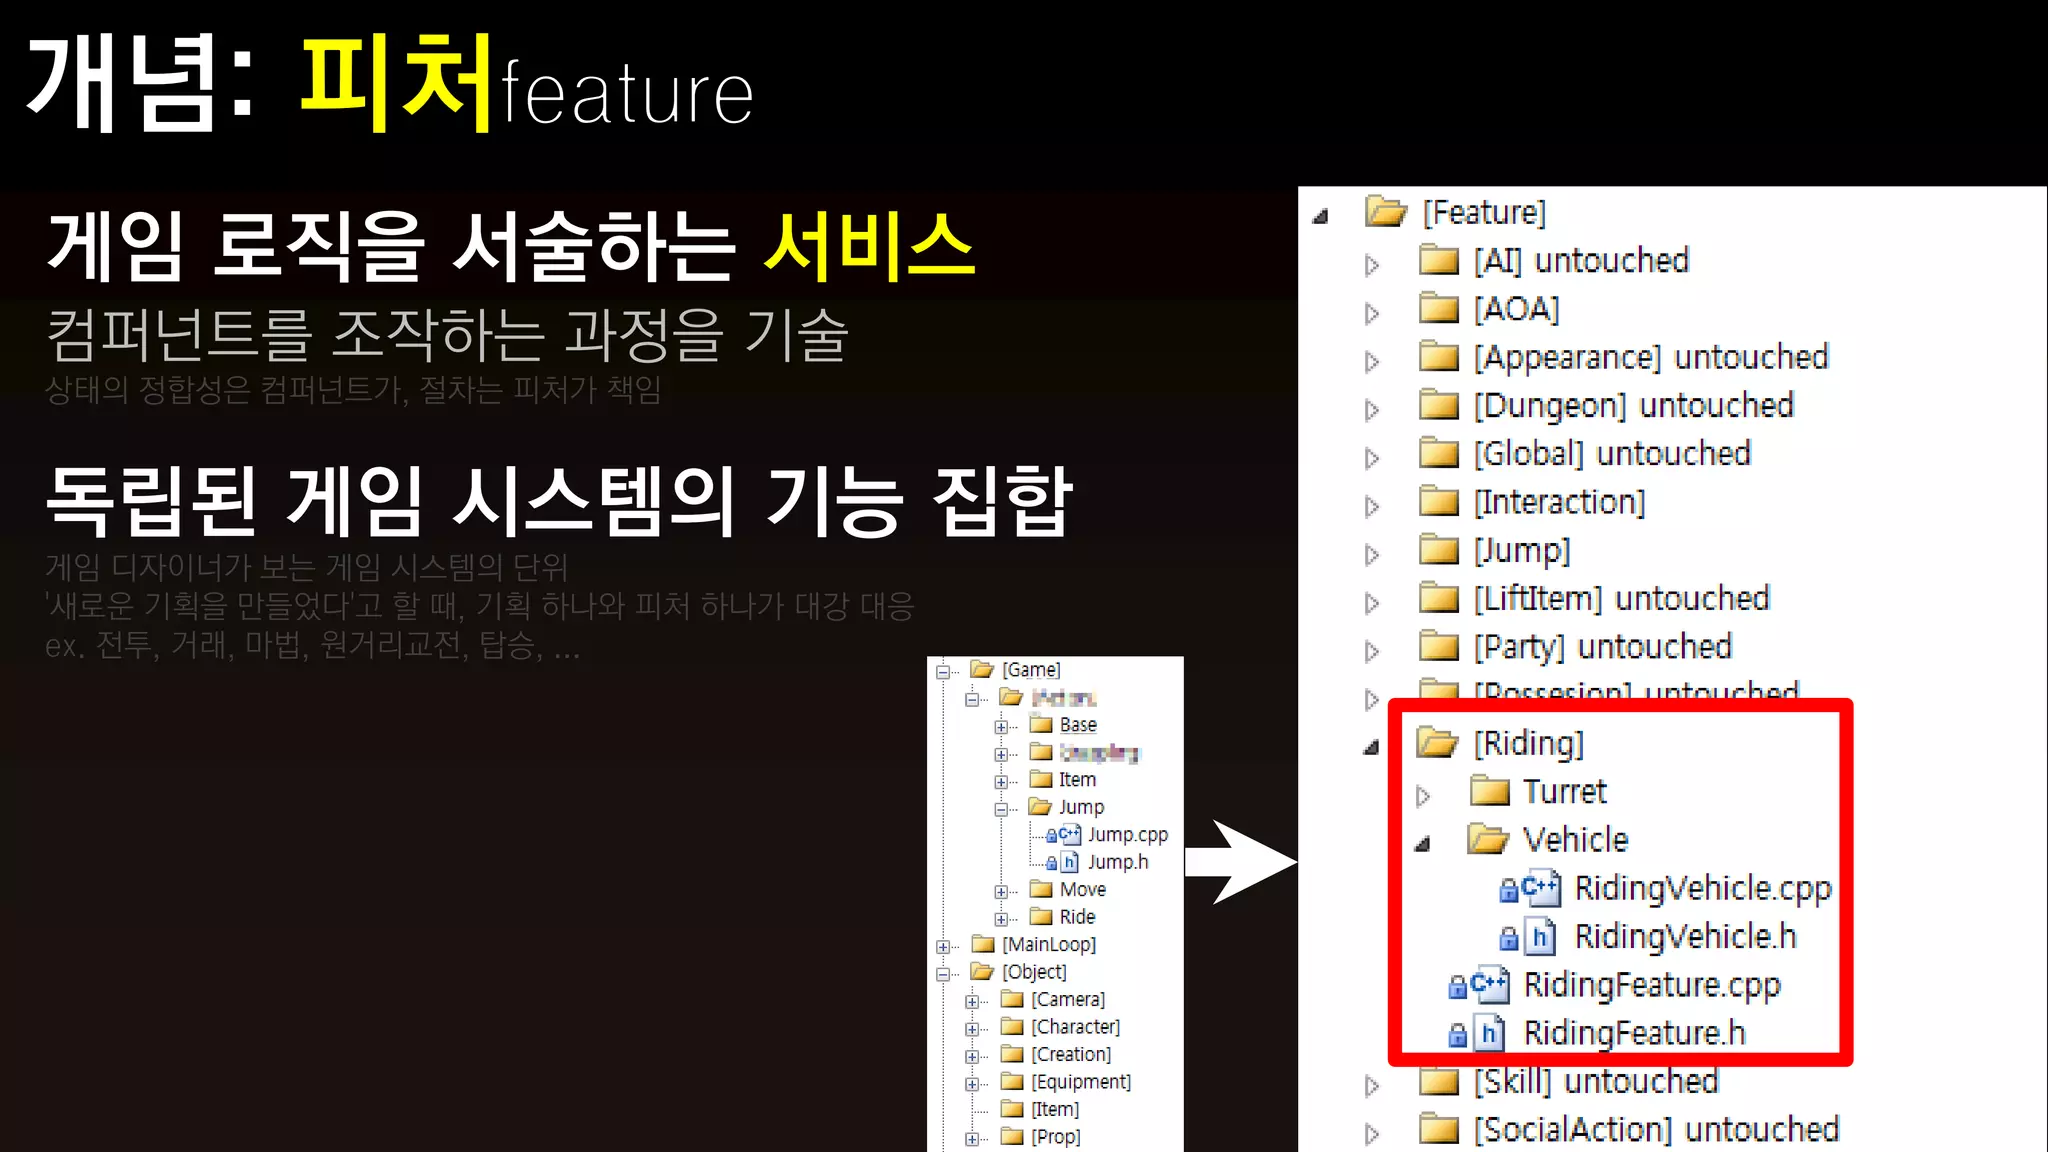2048x1152 pixels.
Task: Collapse the [Feature] root node triangle
Action: (x=1321, y=216)
